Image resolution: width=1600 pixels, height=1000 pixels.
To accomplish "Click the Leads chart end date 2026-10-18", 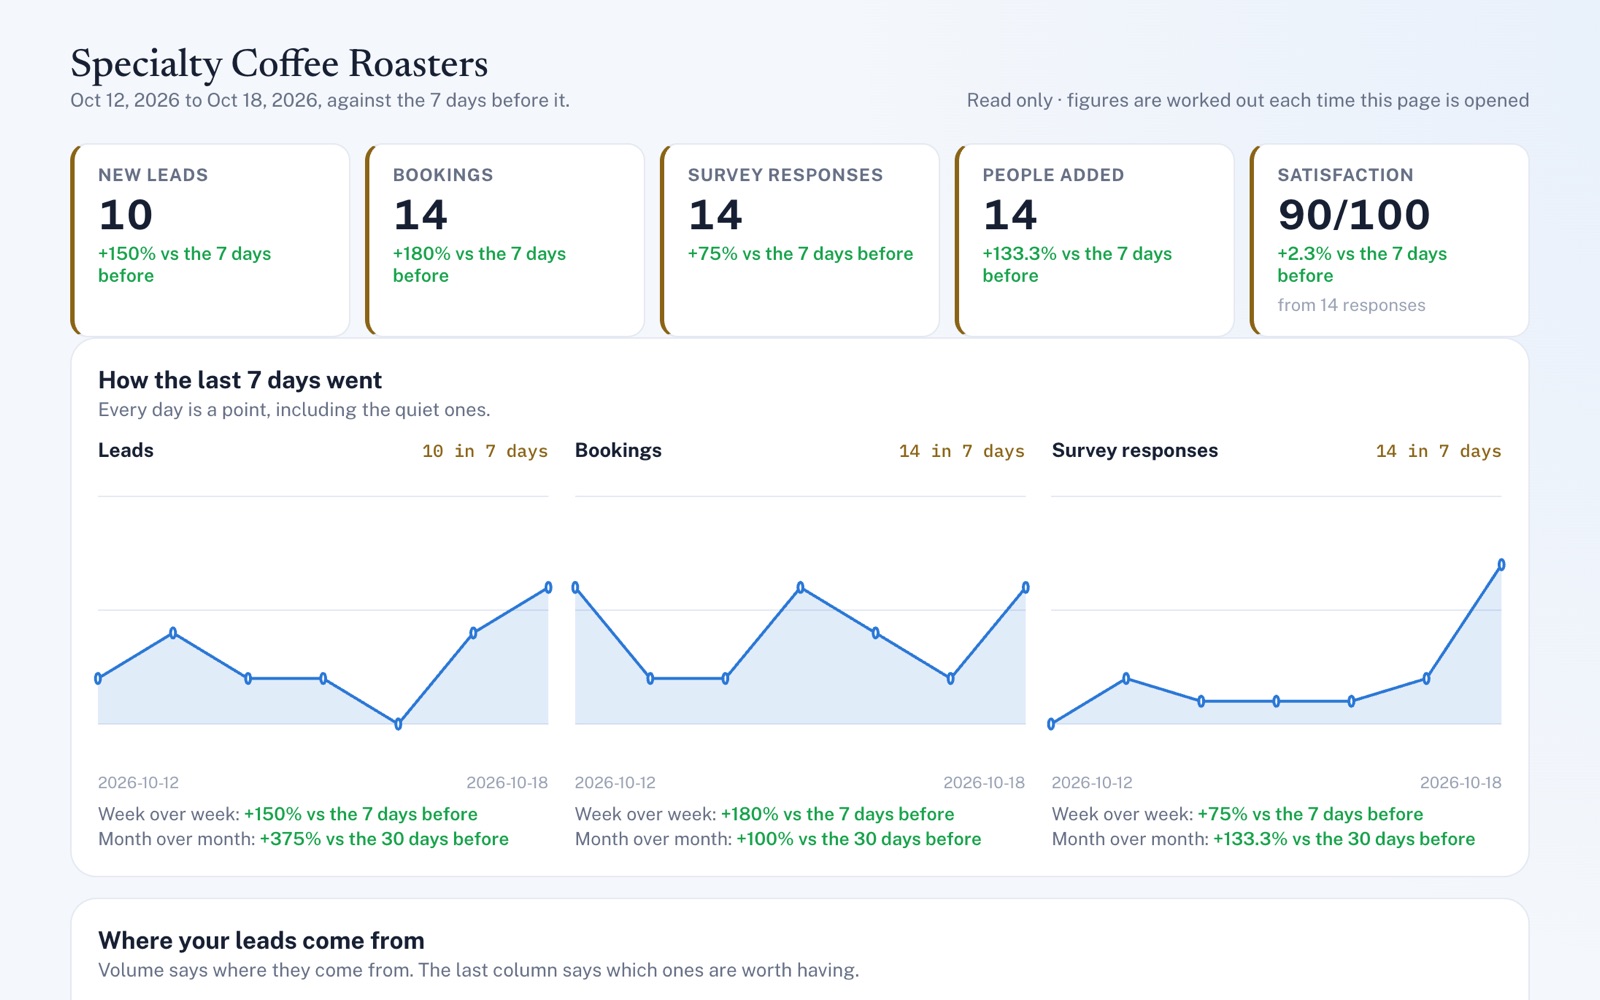I will [x=507, y=782].
